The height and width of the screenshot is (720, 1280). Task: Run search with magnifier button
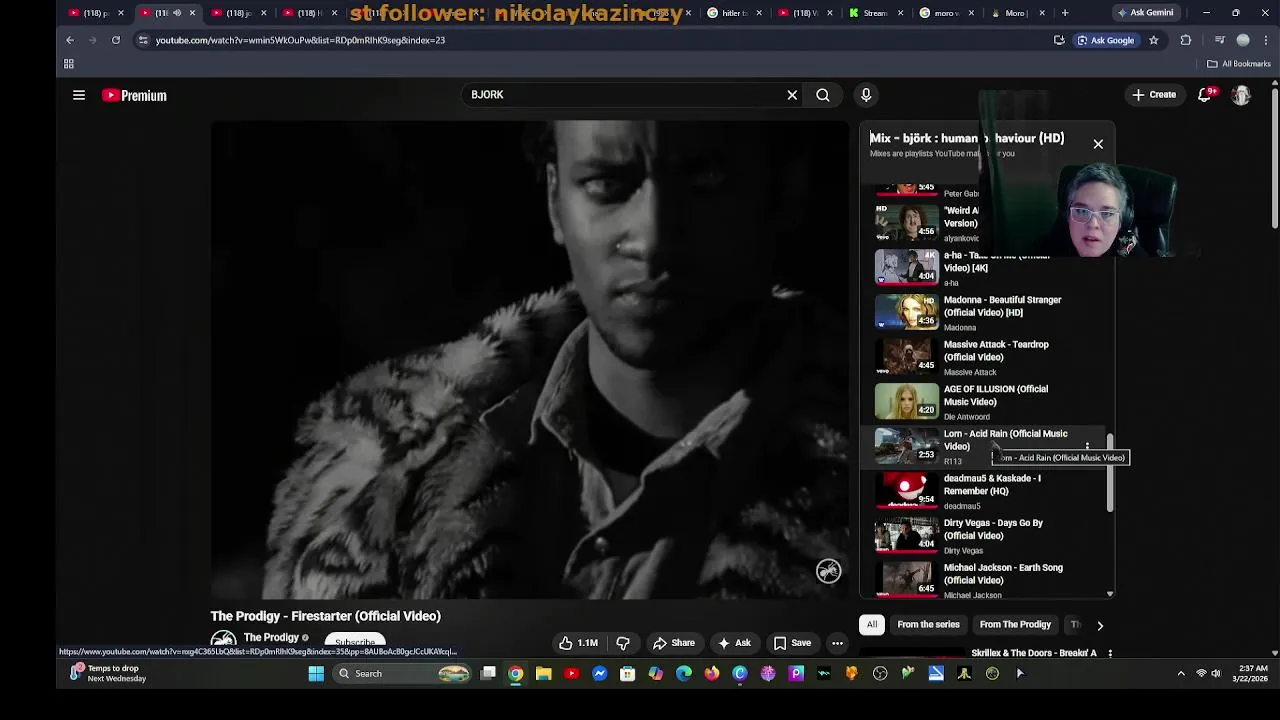click(823, 95)
